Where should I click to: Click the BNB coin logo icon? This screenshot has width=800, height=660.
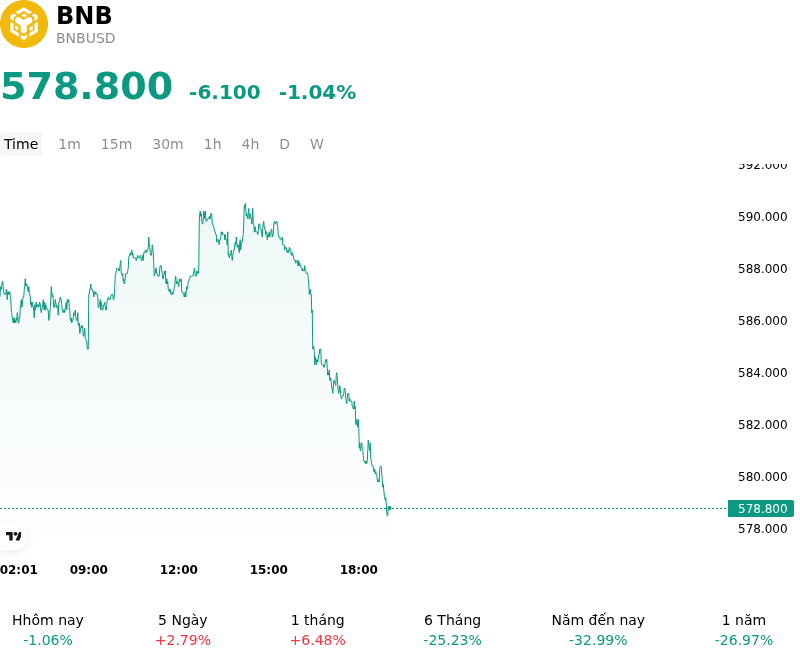[x=23, y=24]
